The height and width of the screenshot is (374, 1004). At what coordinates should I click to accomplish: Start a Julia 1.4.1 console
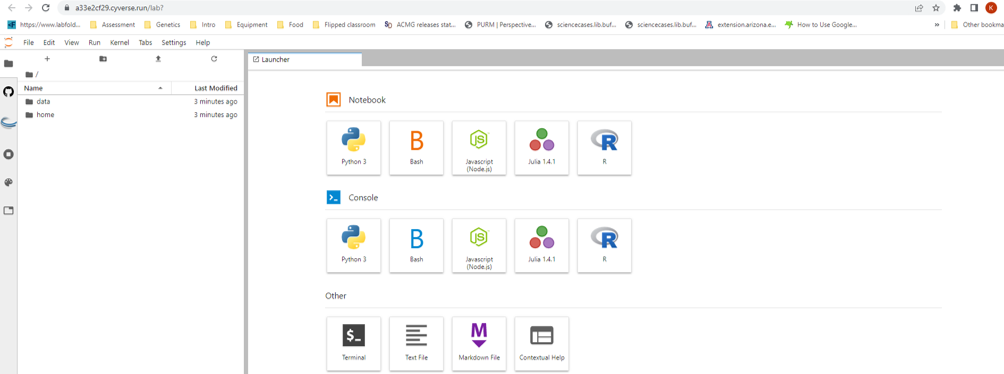(x=542, y=245)
